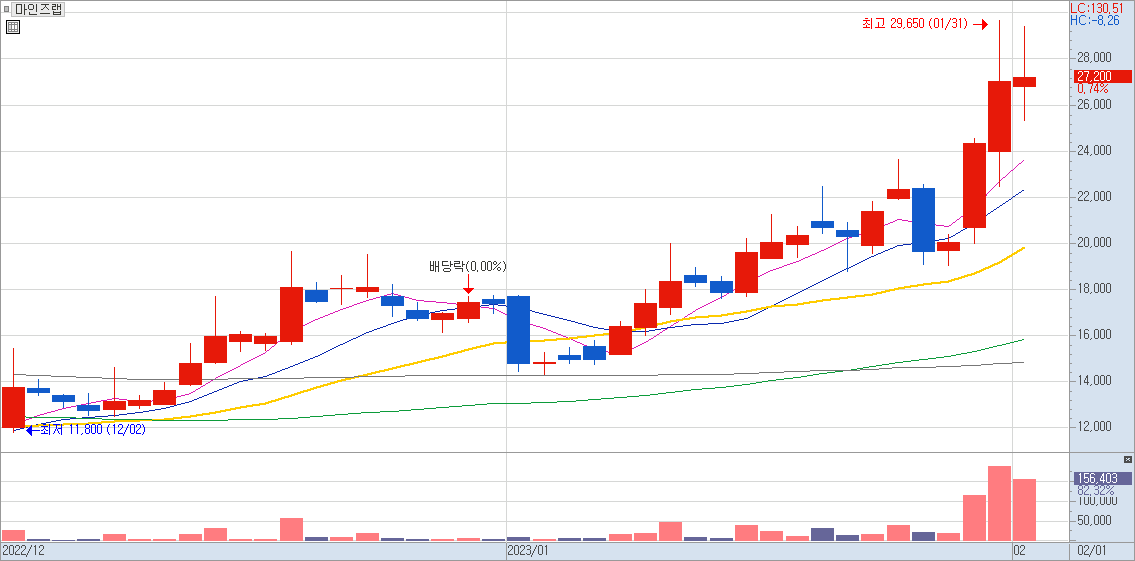Image resolution: width=1135 pixels, height=561 pixels.
Task: Click the small gray square beside 마인즈랩
Action: (7, 9)
